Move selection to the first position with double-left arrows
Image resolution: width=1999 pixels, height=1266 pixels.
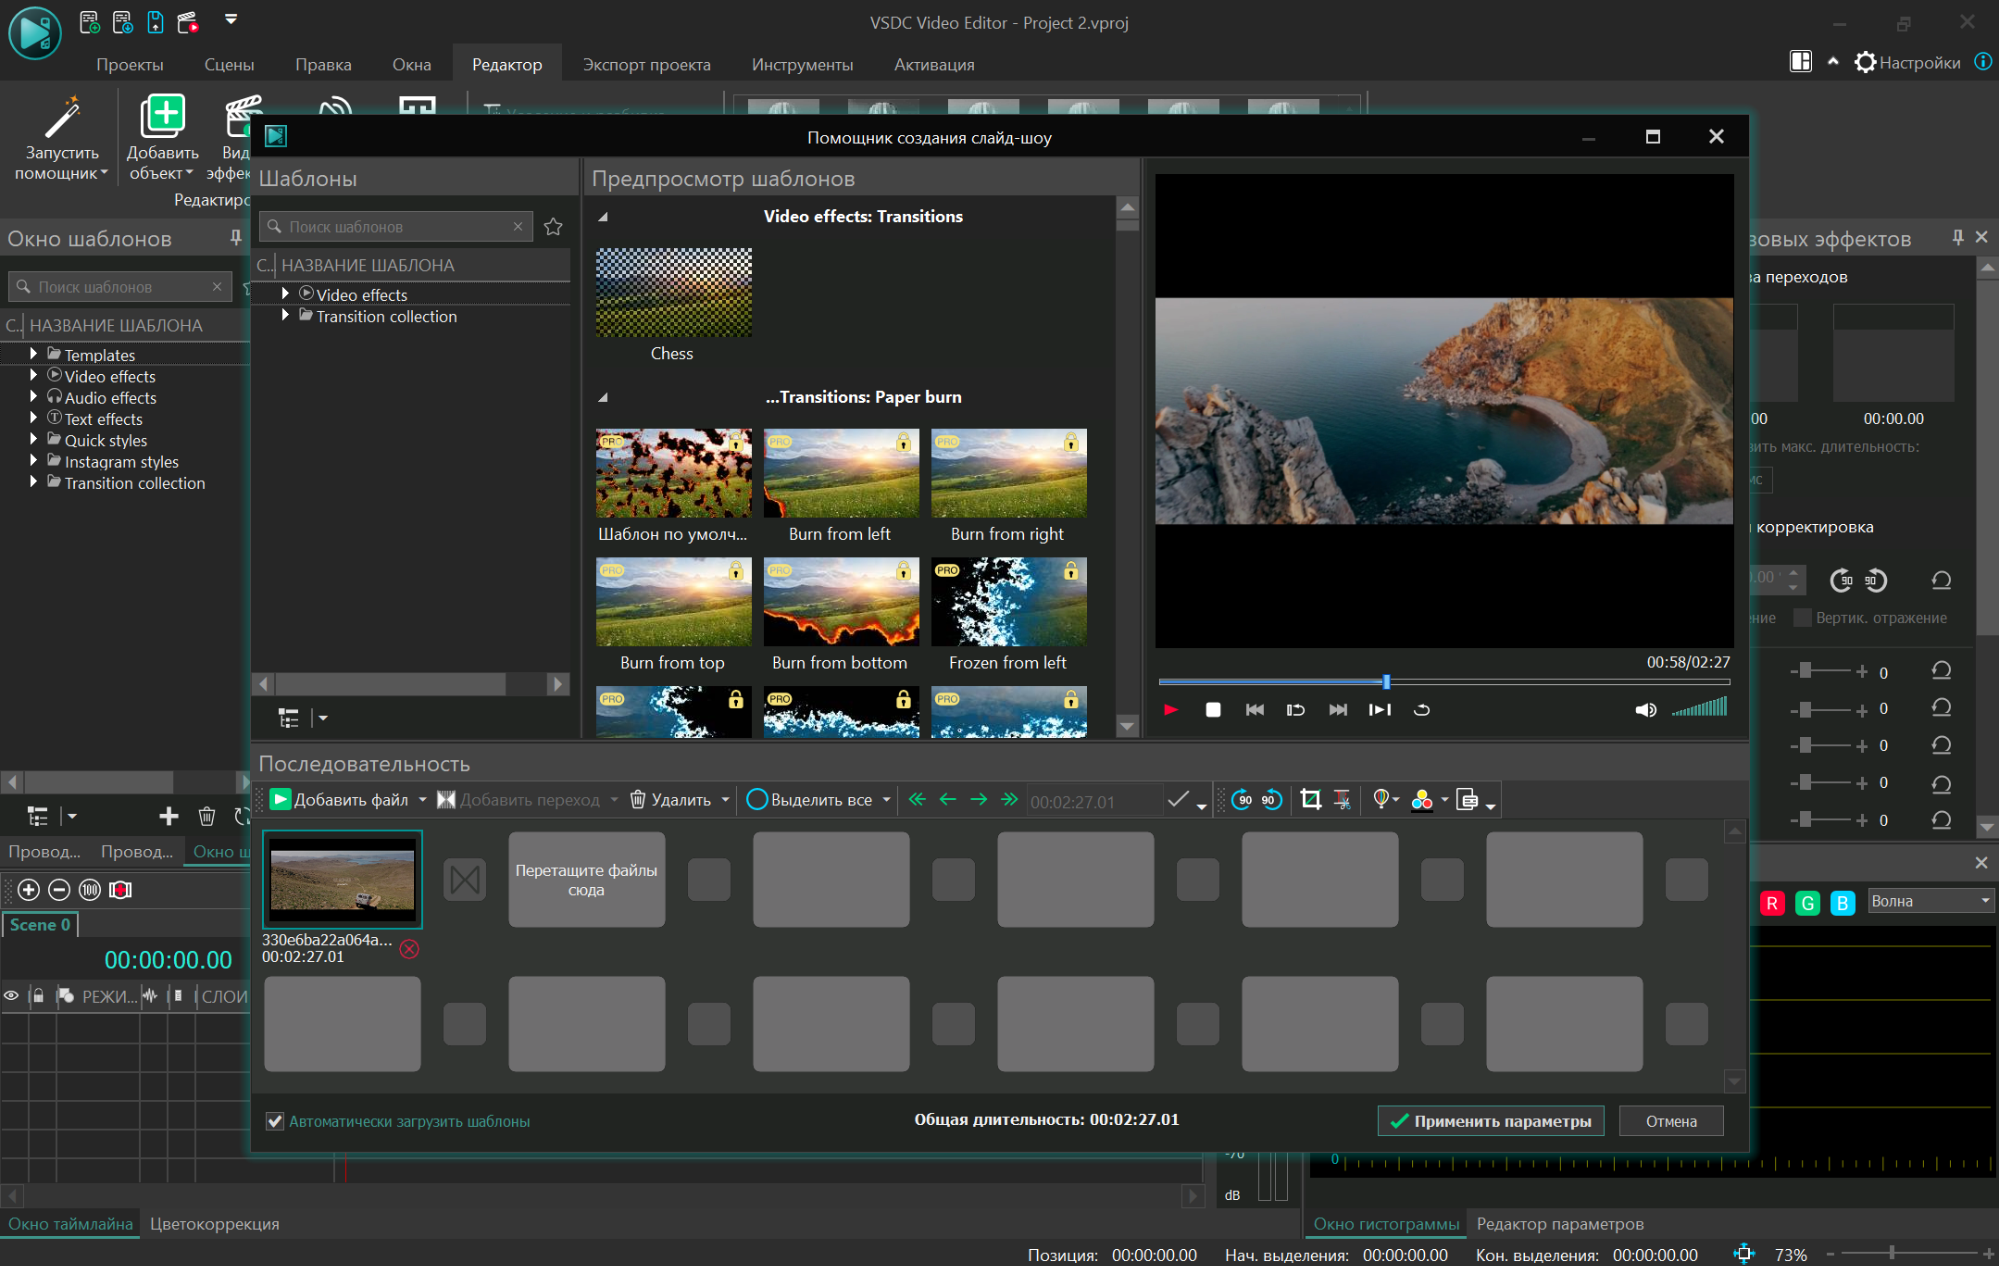[917, 799]
